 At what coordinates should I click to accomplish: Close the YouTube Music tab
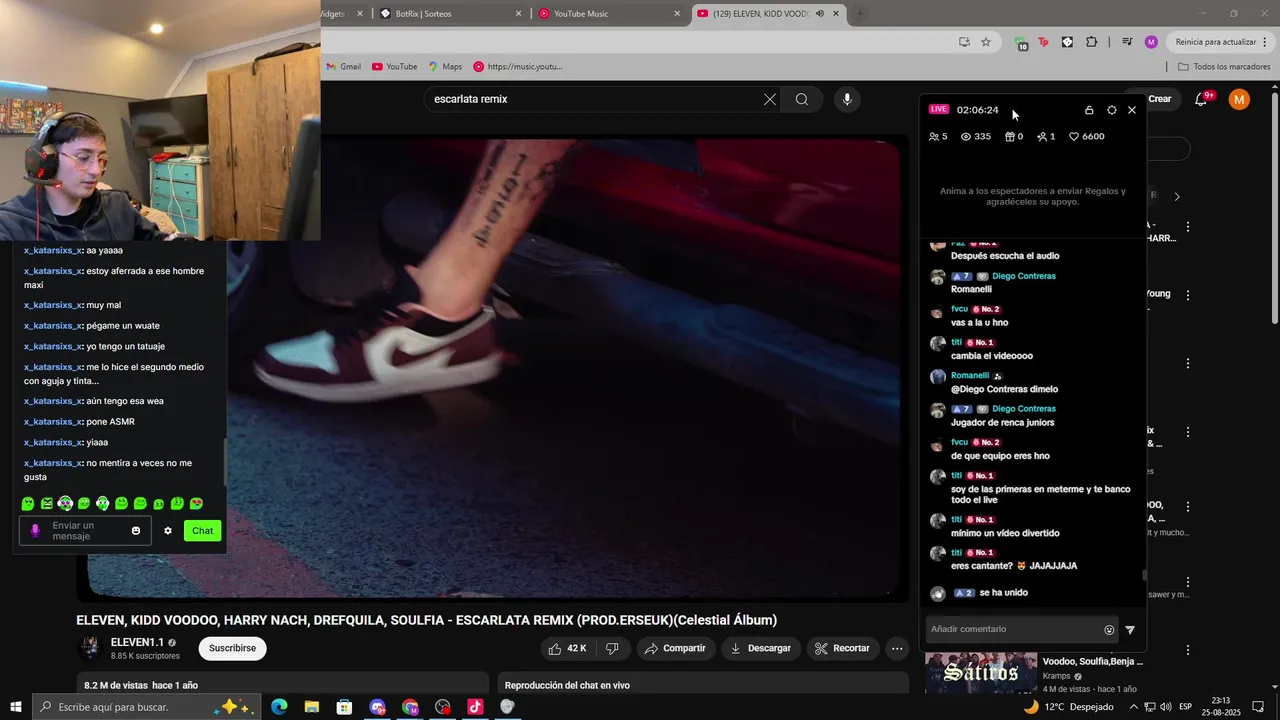[677, 14]
